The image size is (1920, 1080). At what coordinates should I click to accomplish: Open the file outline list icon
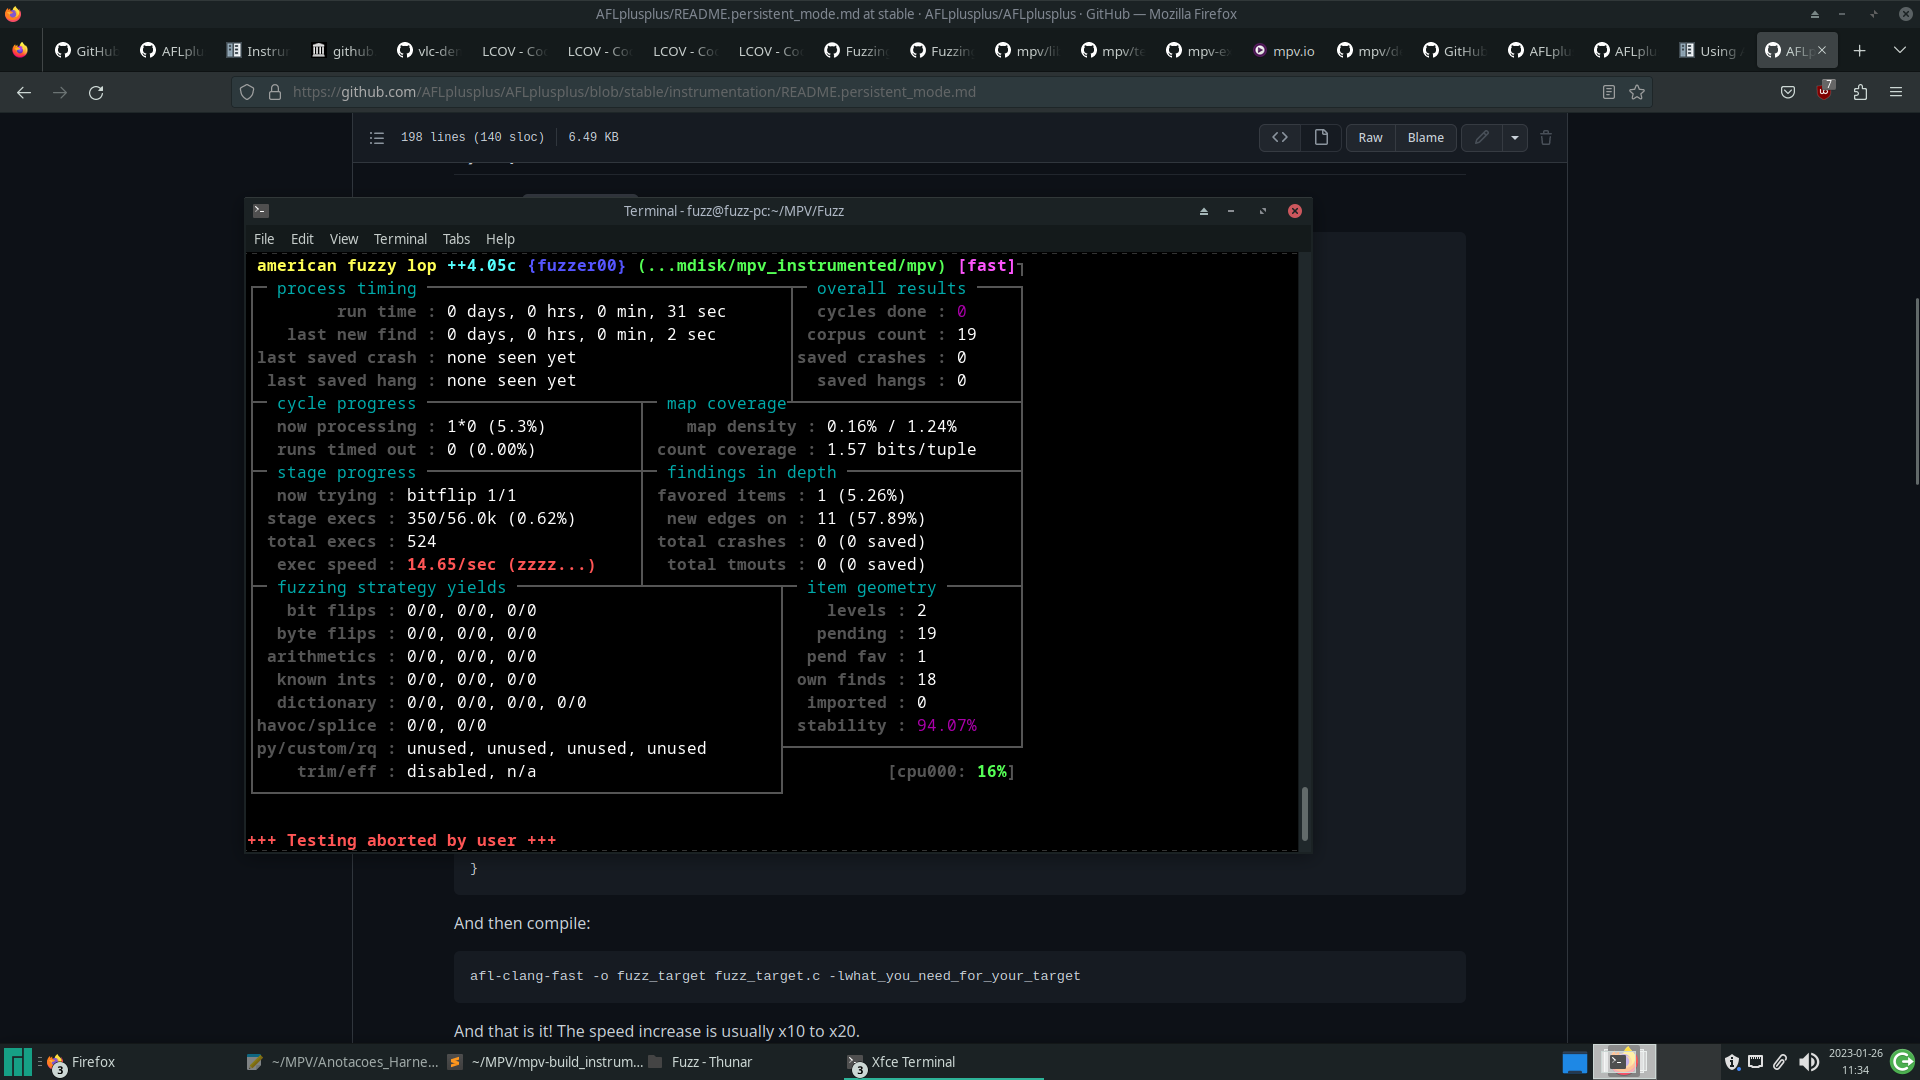(376, 138)
